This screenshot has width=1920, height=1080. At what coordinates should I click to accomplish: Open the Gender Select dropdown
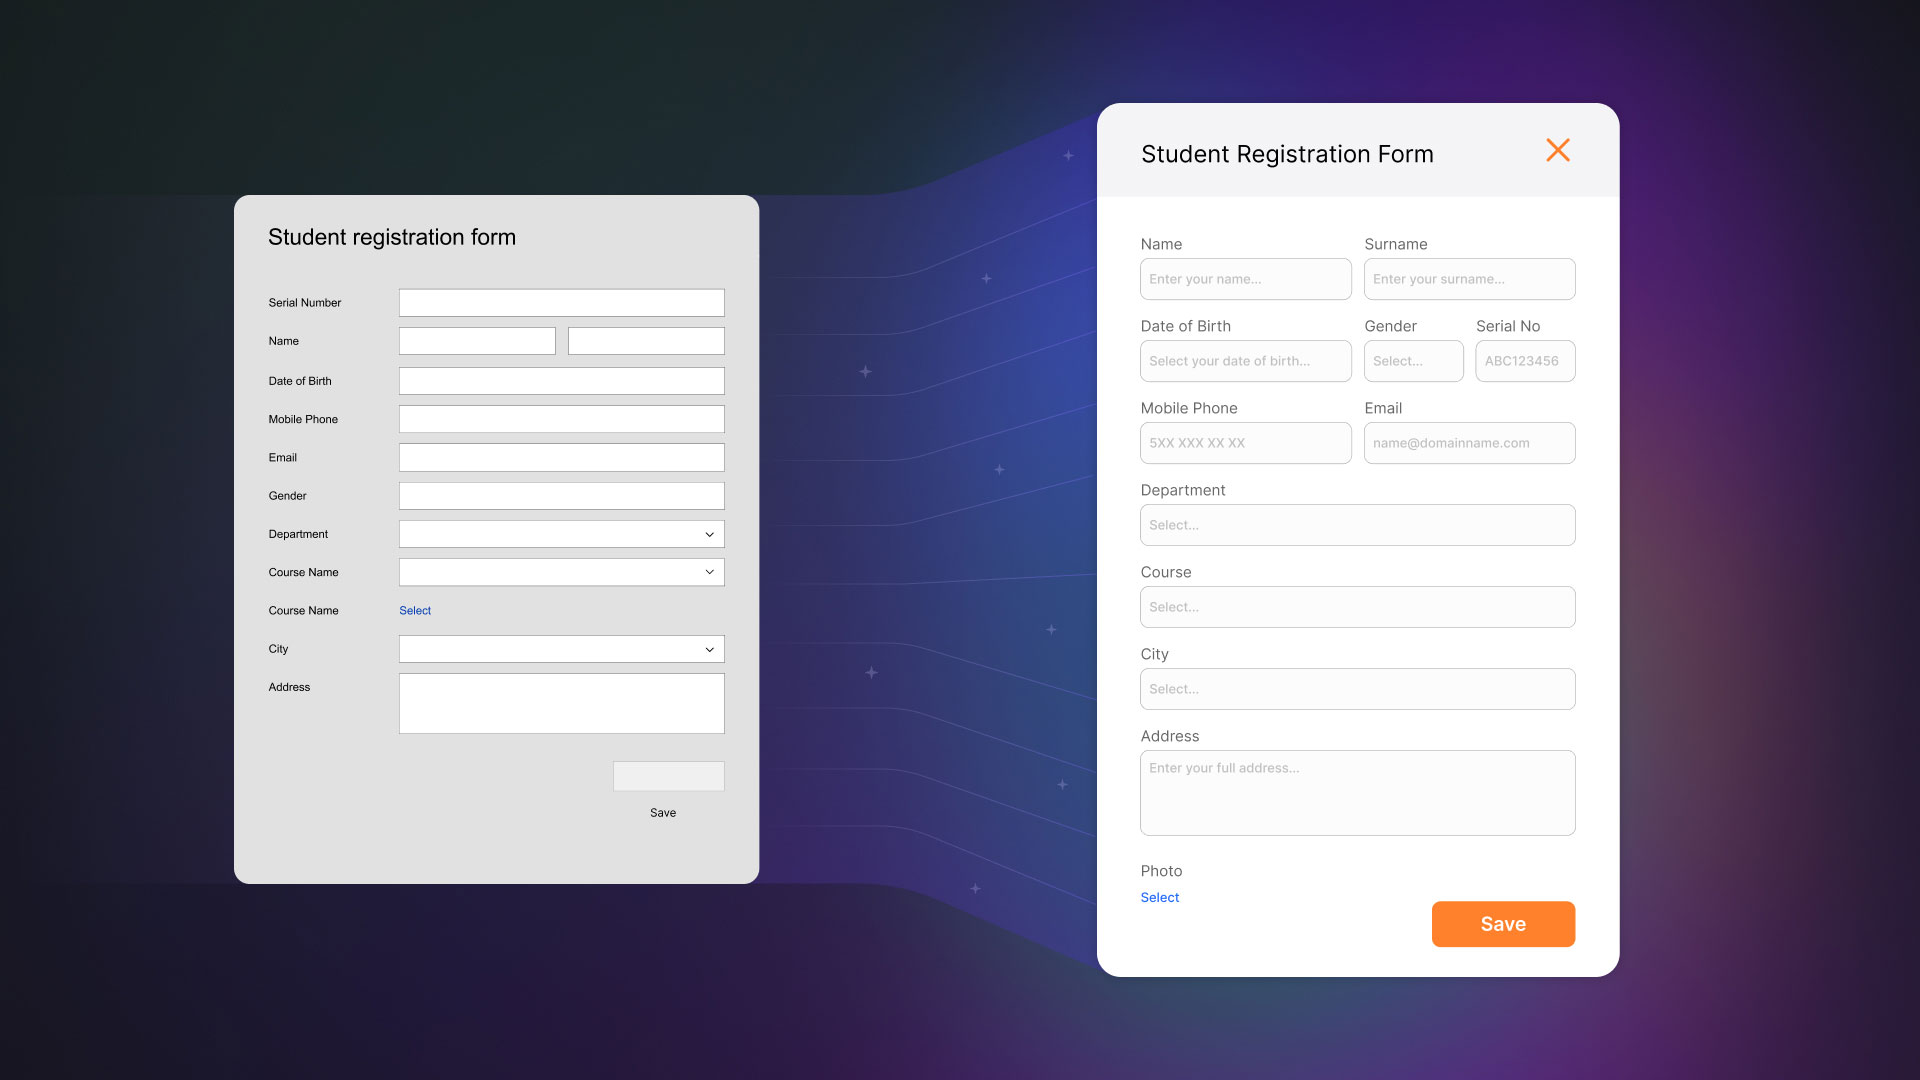(x=1412, y=361)
